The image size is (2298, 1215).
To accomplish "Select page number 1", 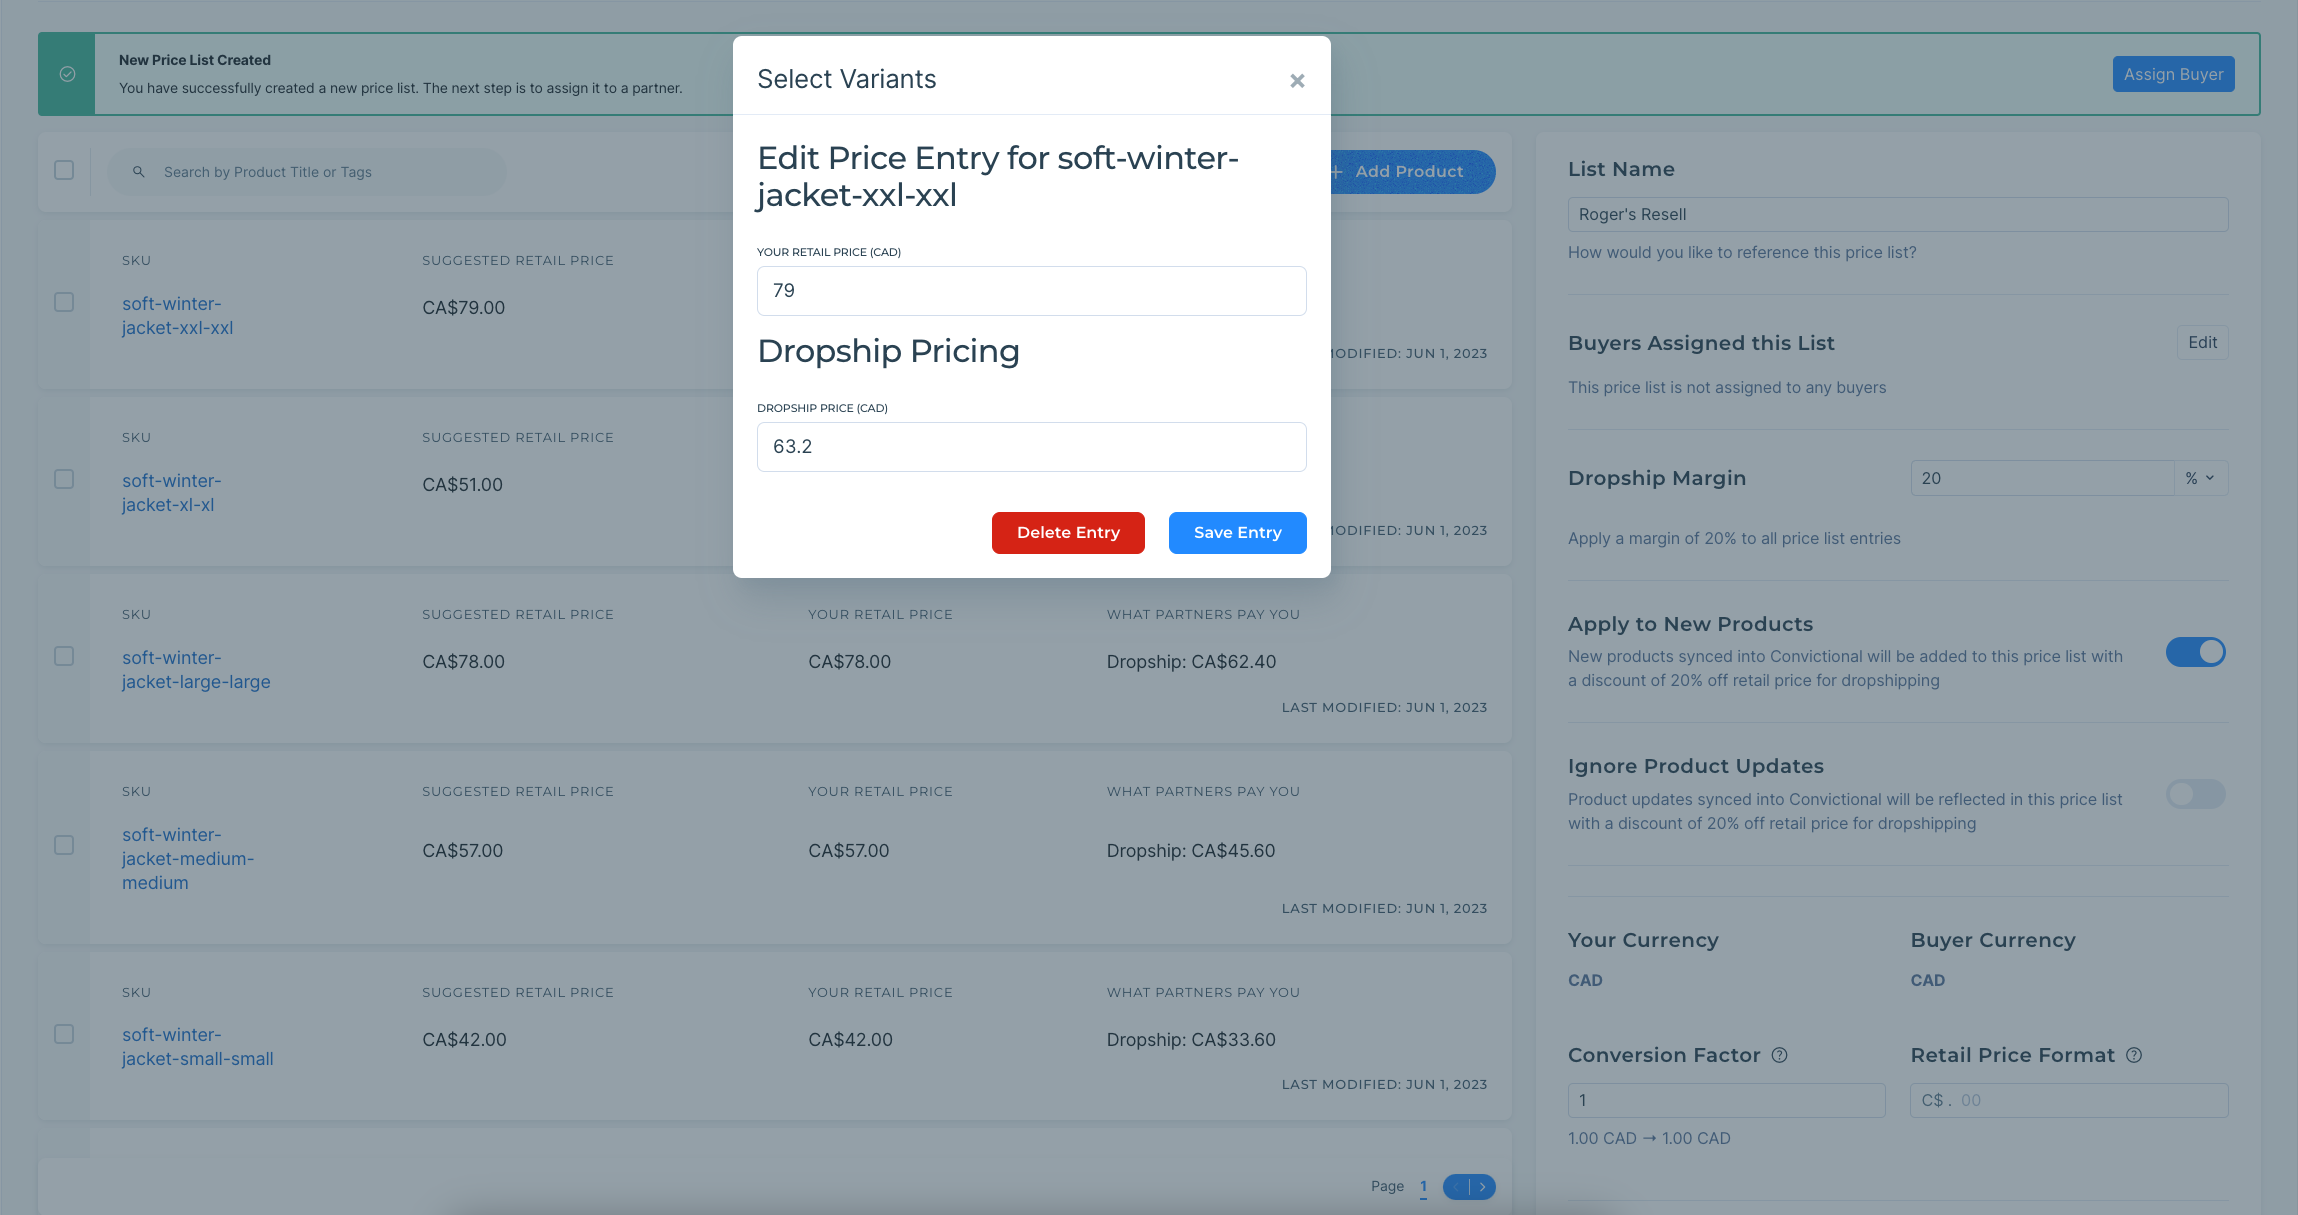I will (1423, 1187).
